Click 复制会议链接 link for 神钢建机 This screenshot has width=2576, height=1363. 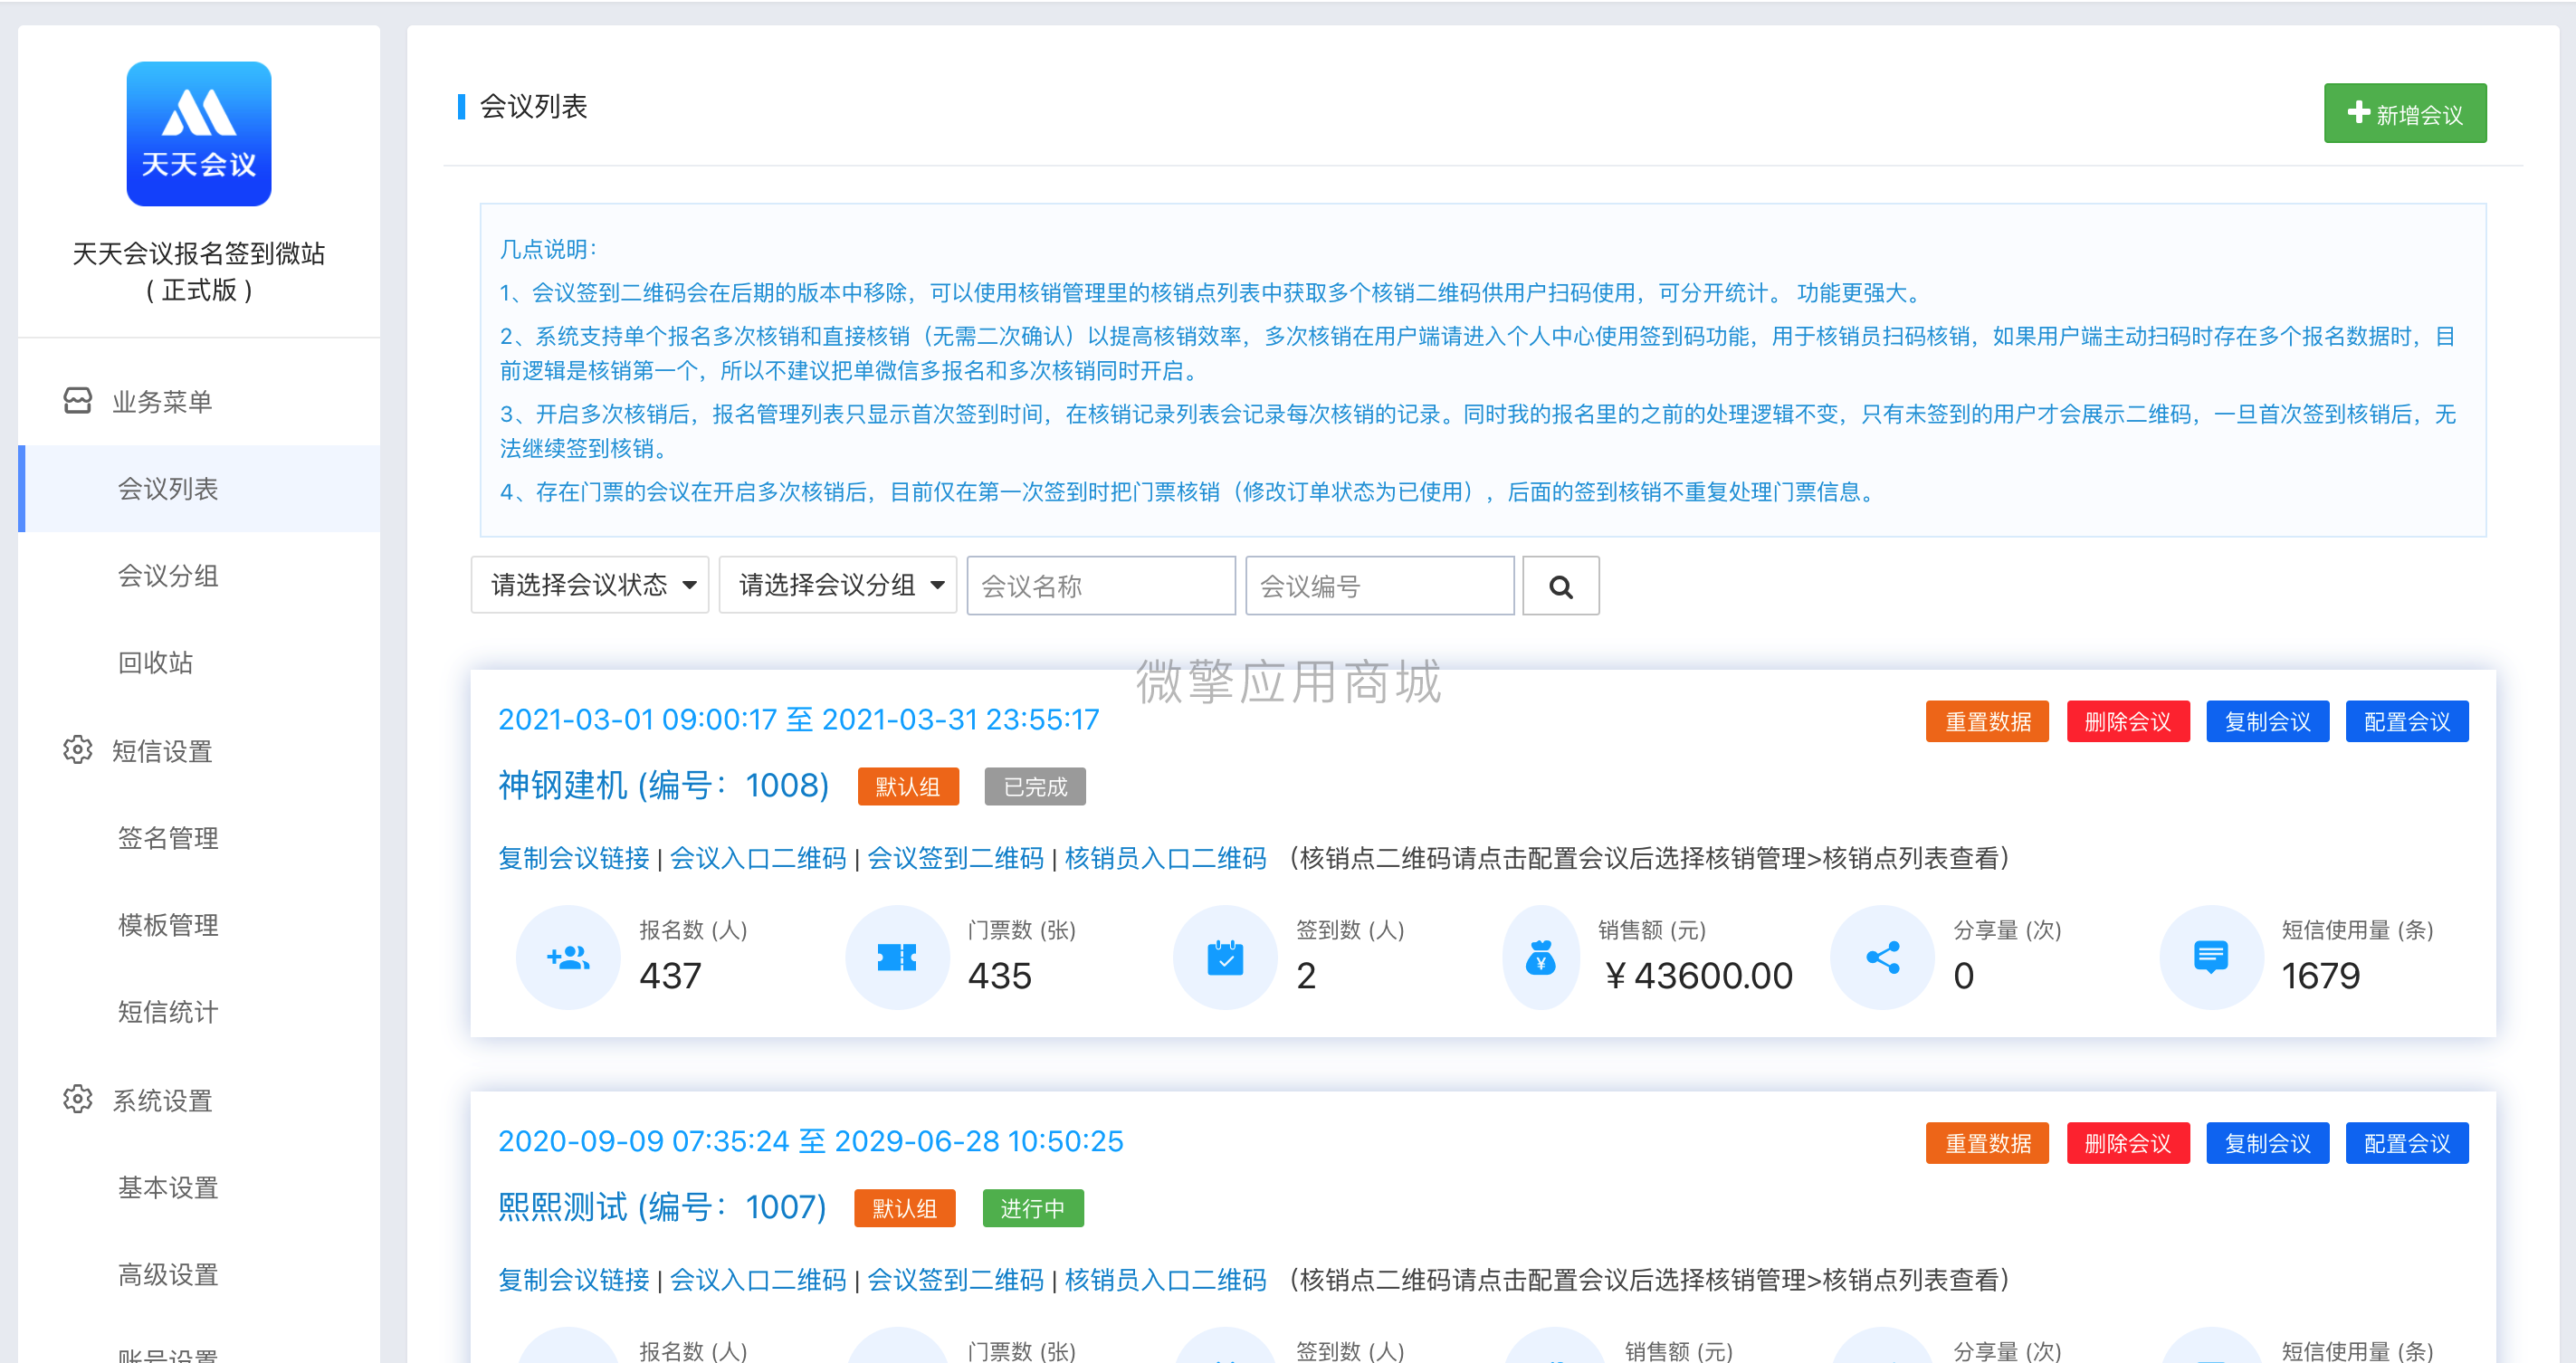pos(574,858)
